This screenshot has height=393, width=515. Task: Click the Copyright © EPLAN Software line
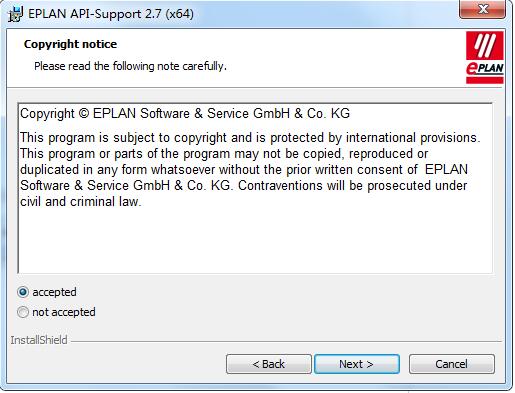click(x=185, y=114)
